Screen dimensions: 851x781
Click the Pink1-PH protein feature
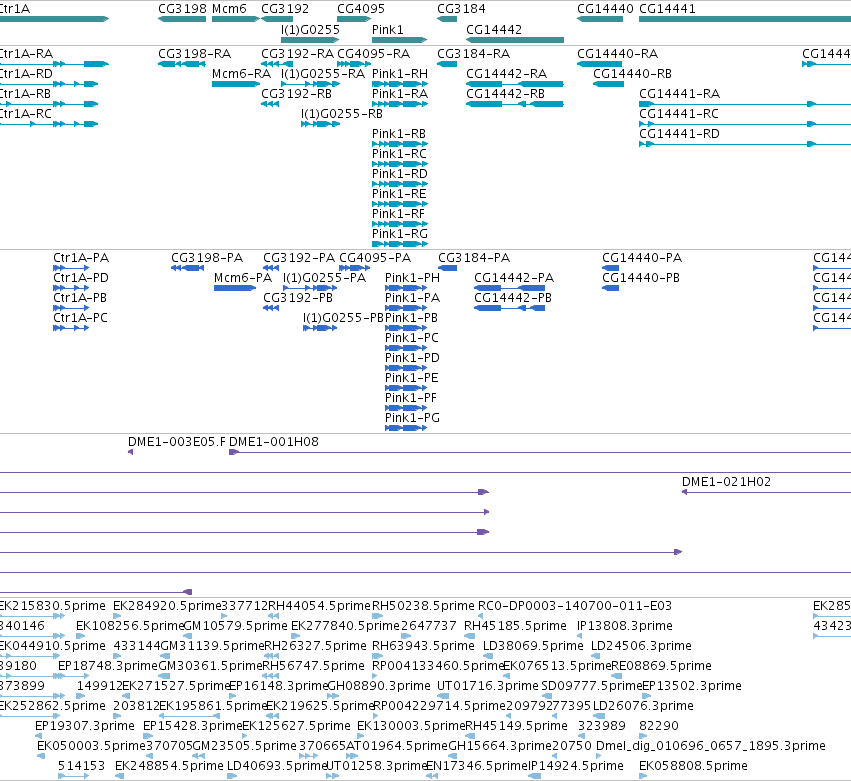point(406,288)
